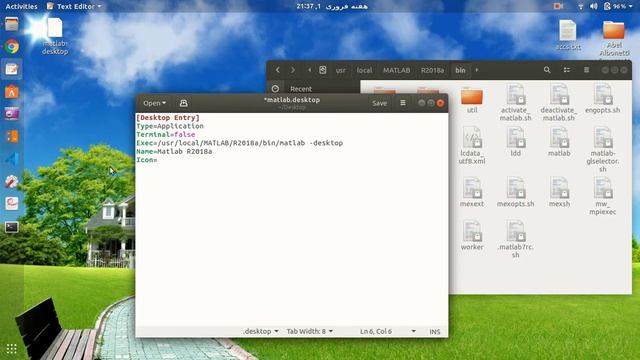Select the text file icon on desktop

click(x=567, y=35)
